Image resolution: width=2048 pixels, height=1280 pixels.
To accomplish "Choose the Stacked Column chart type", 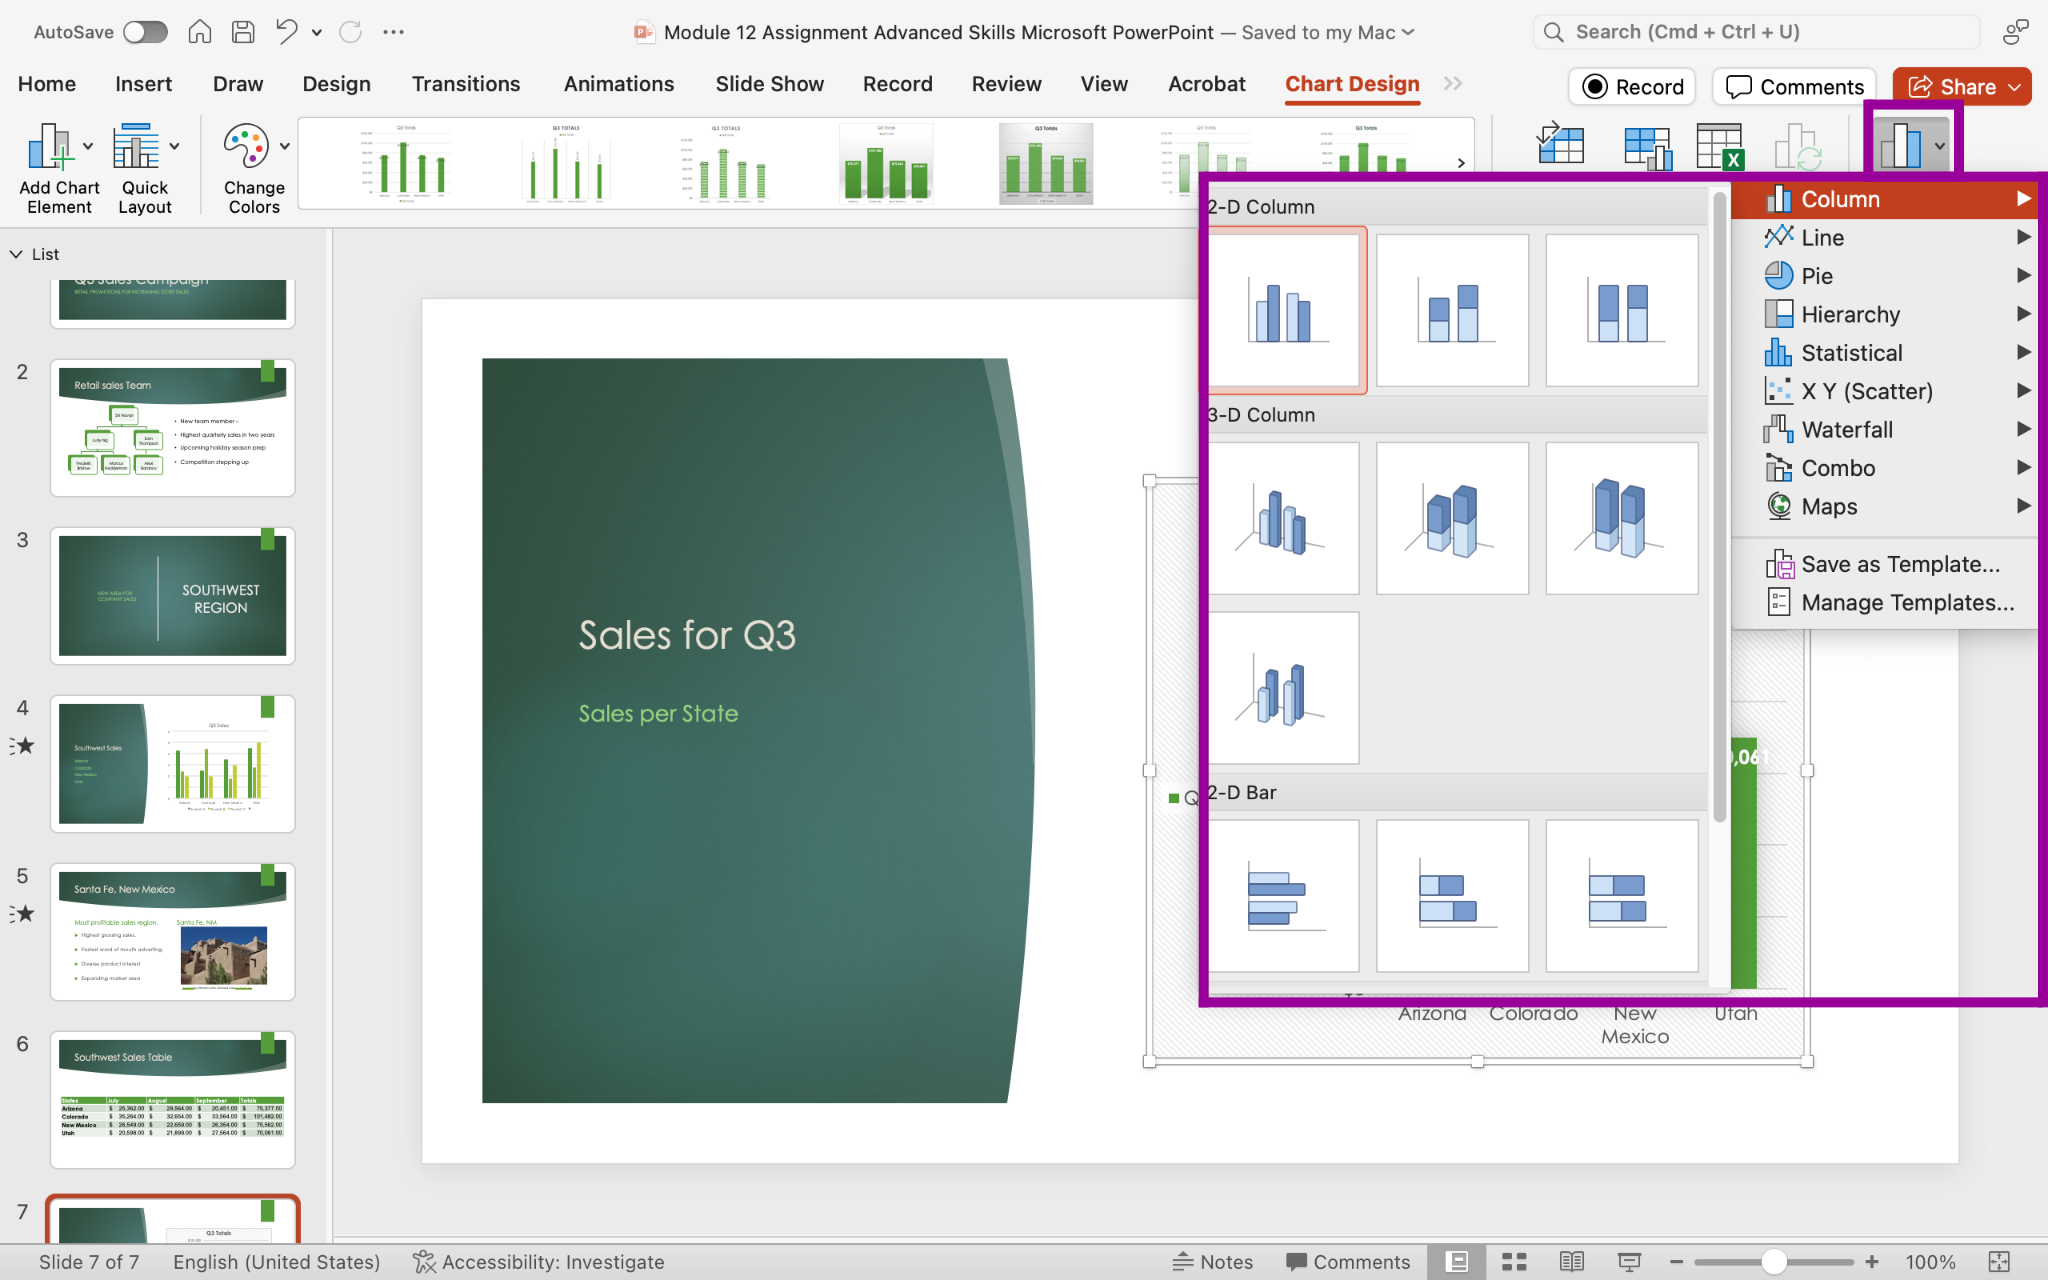I will pyautogui.click(x=1452, y=310).
